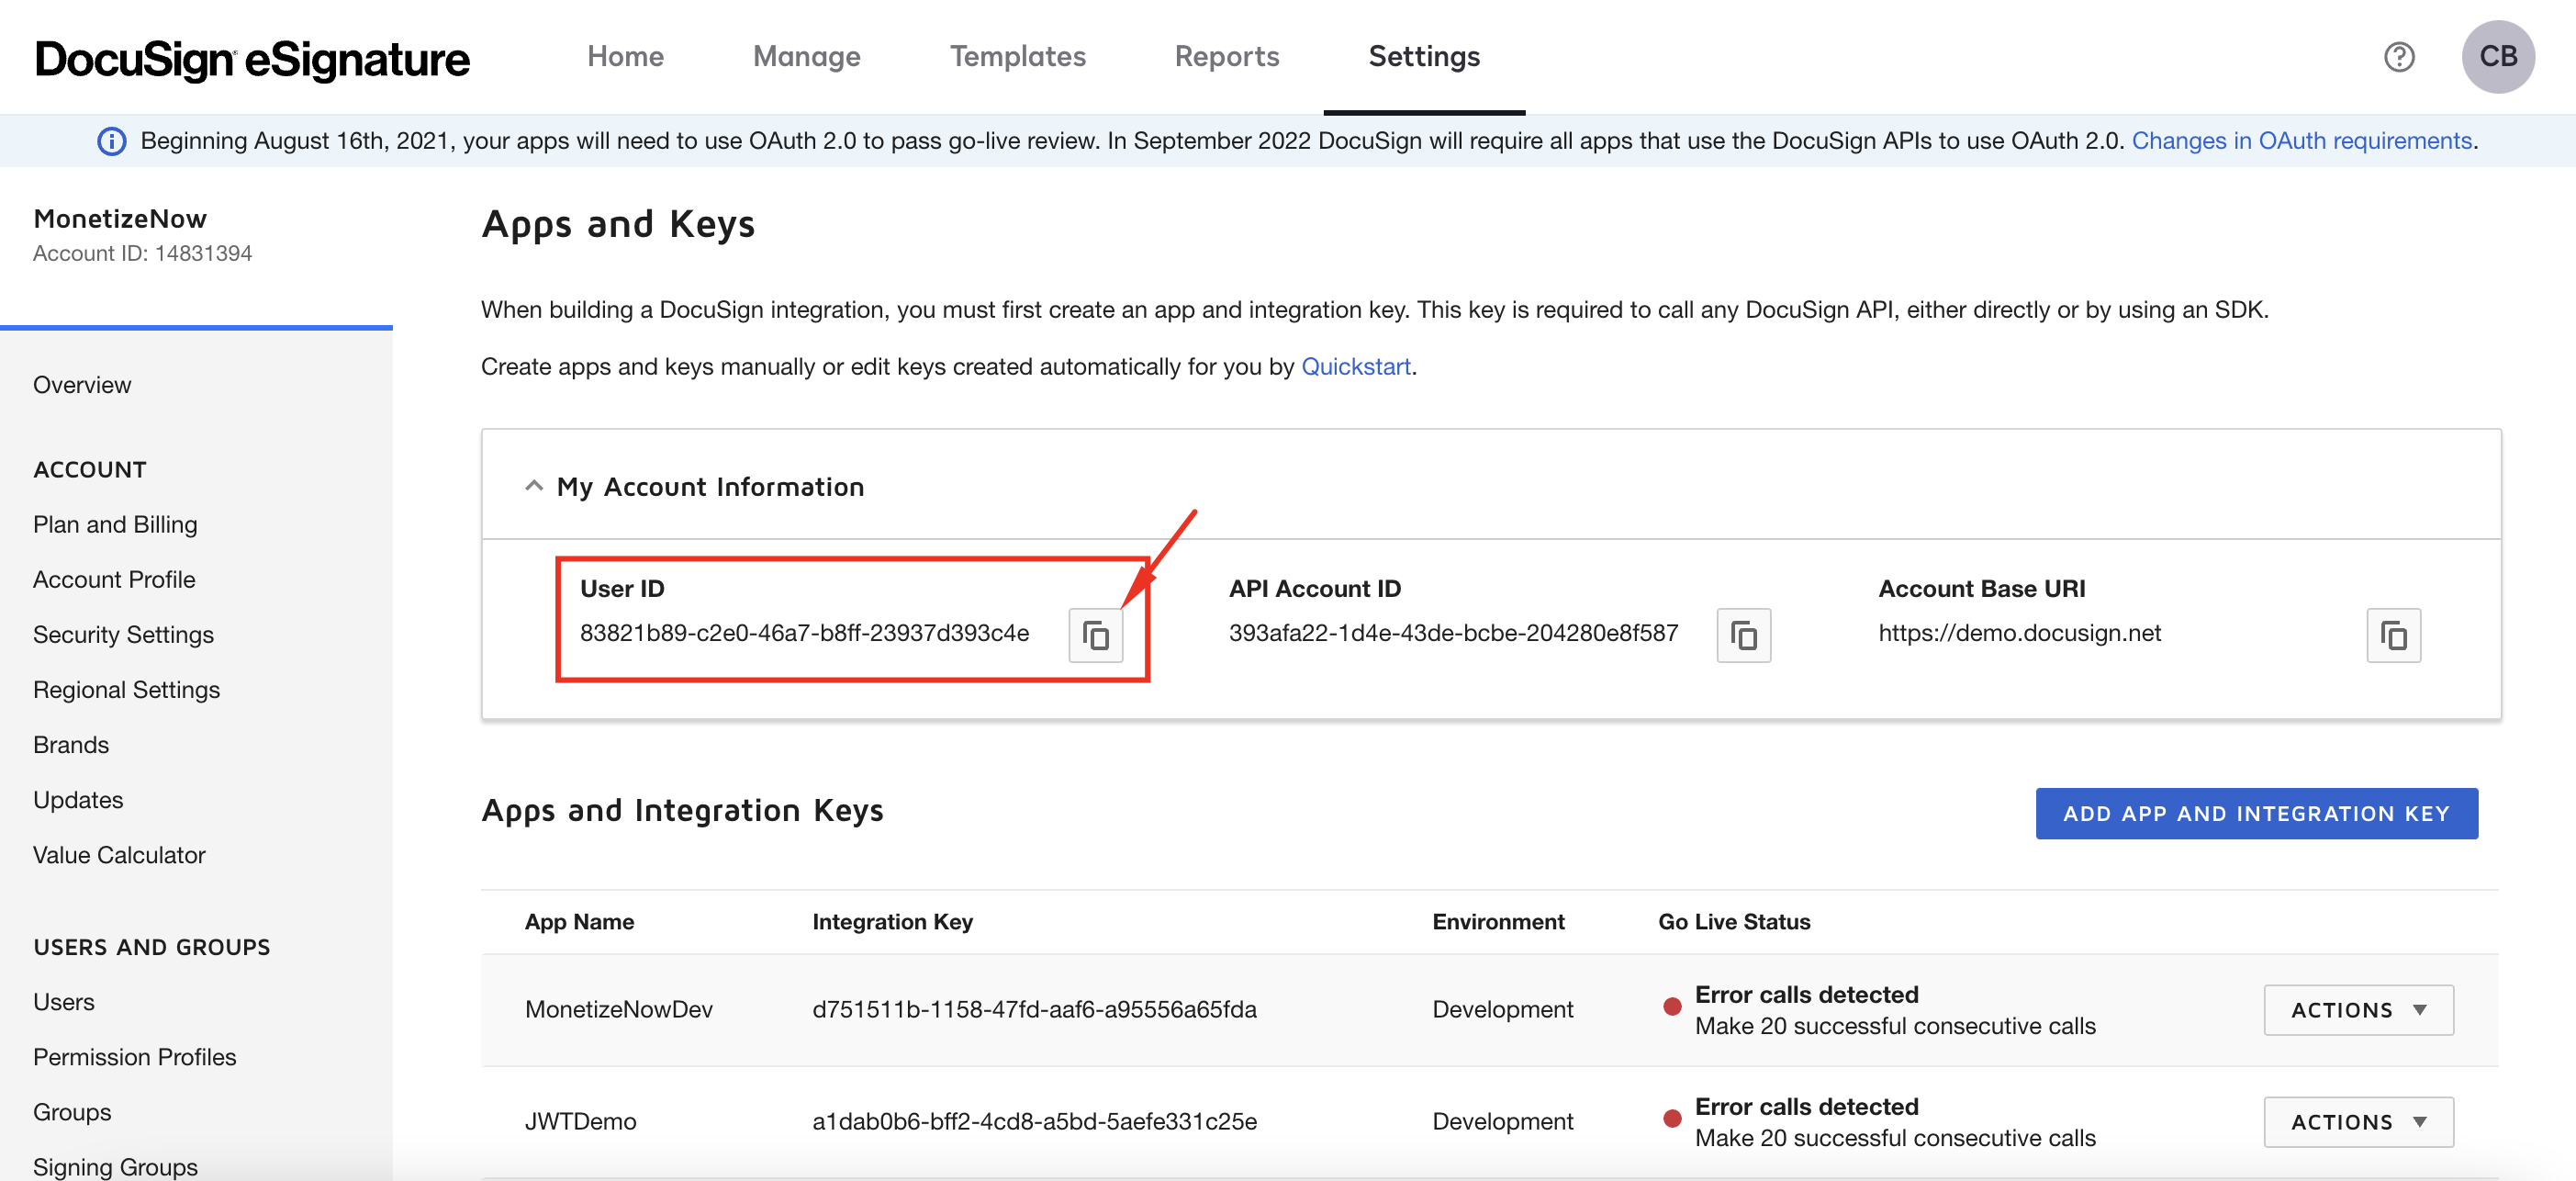Click the info icon in the banner

tap(111, 141)
